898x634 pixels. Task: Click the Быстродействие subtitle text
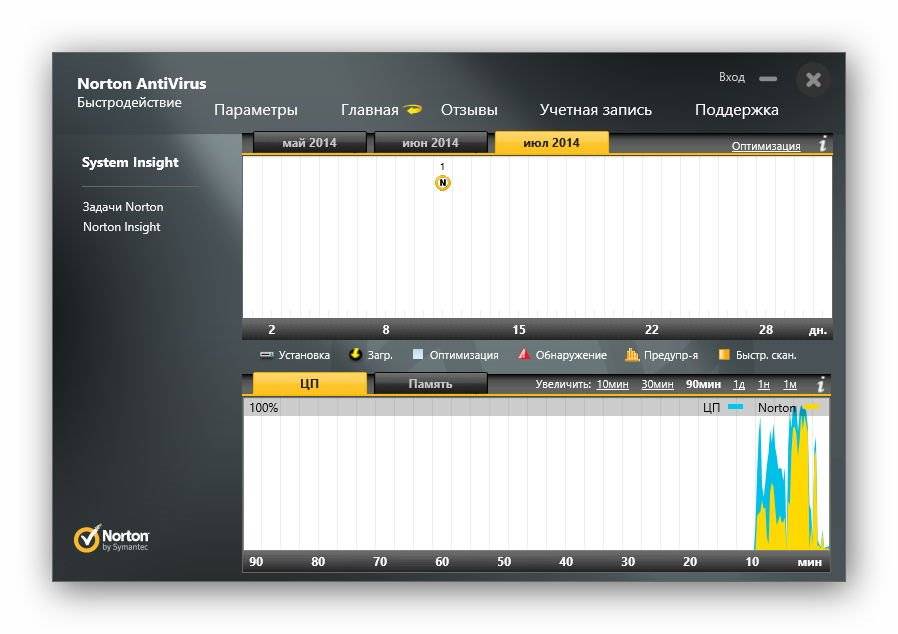point(129,103)
